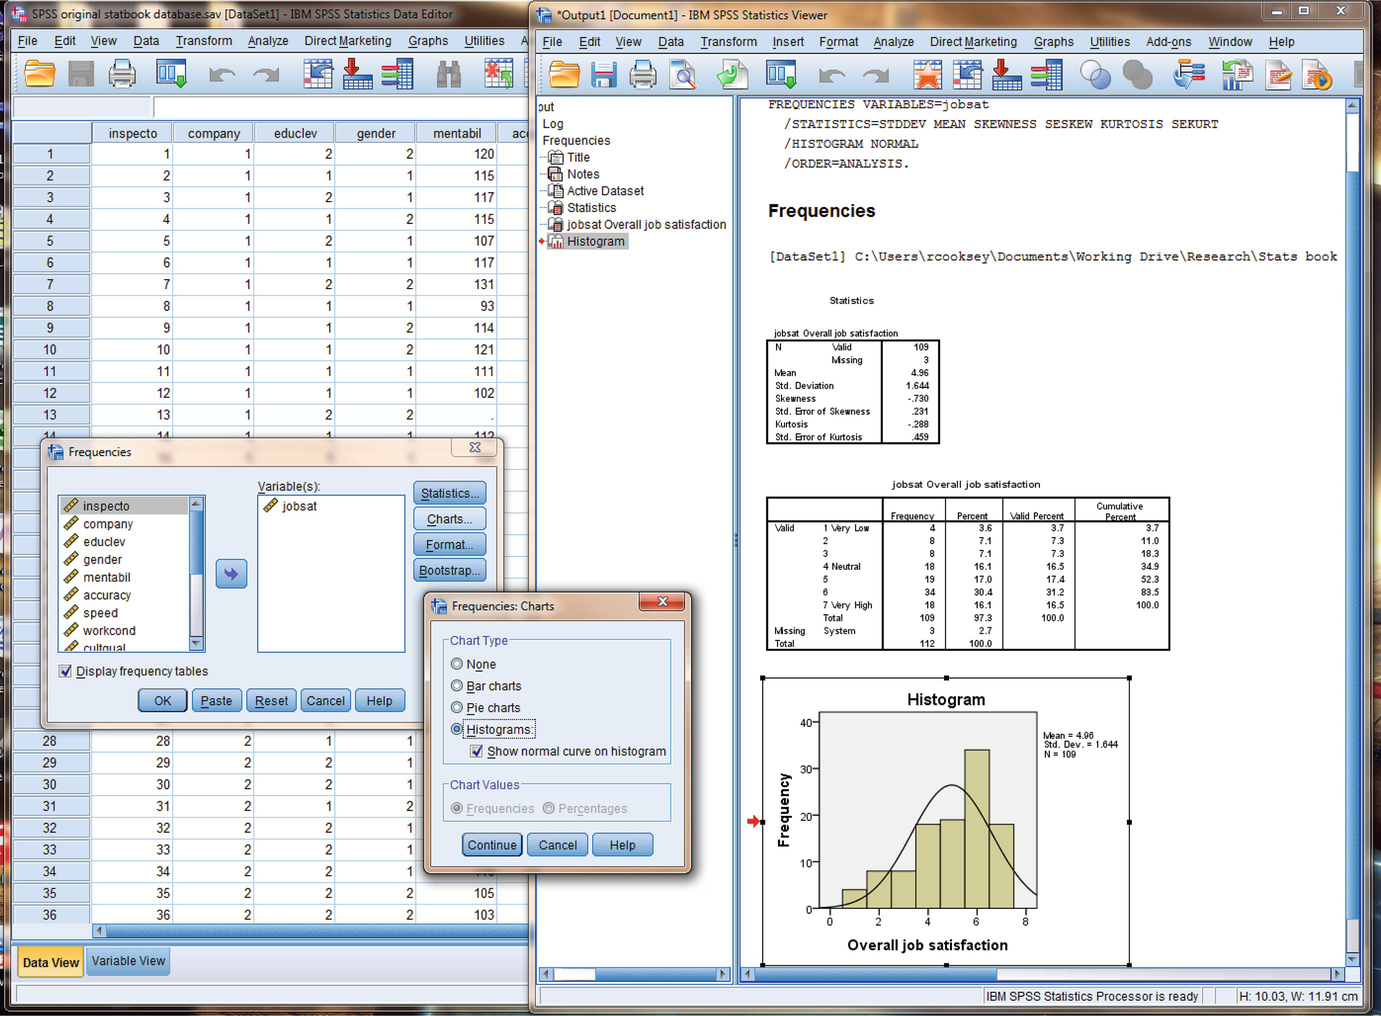Click the Undo arrow in Data Editor toolbar
1381x1016 pixels.
point(222,75)
